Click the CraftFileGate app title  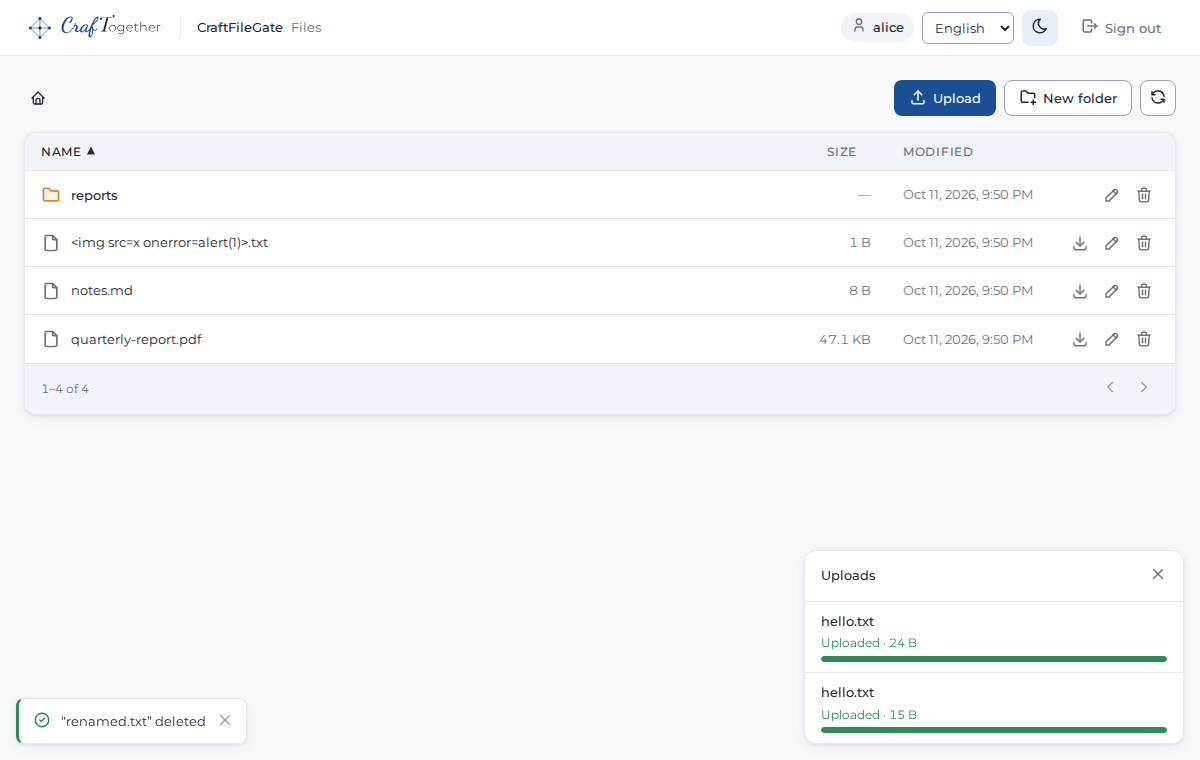[x=240, y=28]
